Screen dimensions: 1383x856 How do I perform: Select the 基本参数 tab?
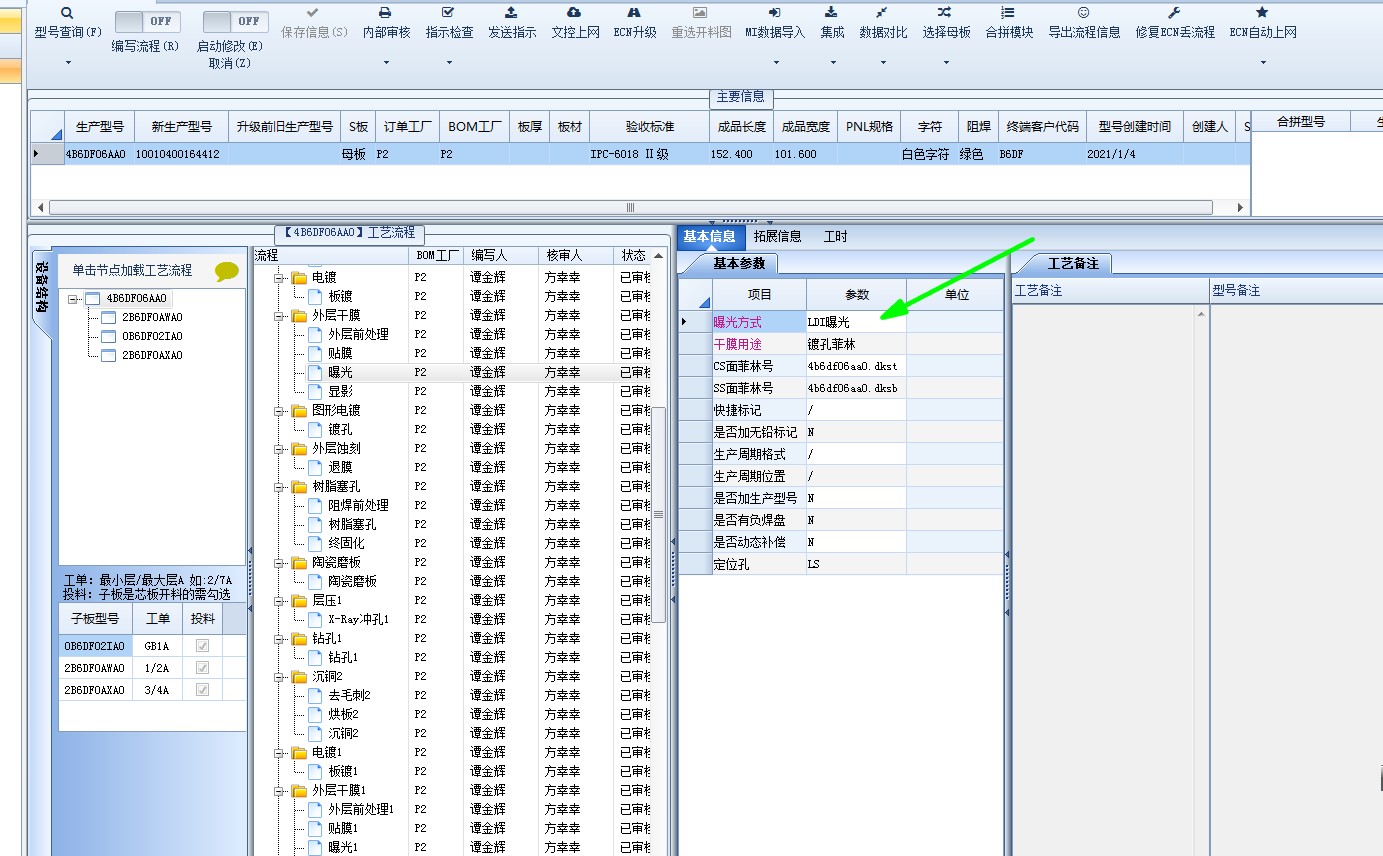pyautogui.click(x=739, y=263)
